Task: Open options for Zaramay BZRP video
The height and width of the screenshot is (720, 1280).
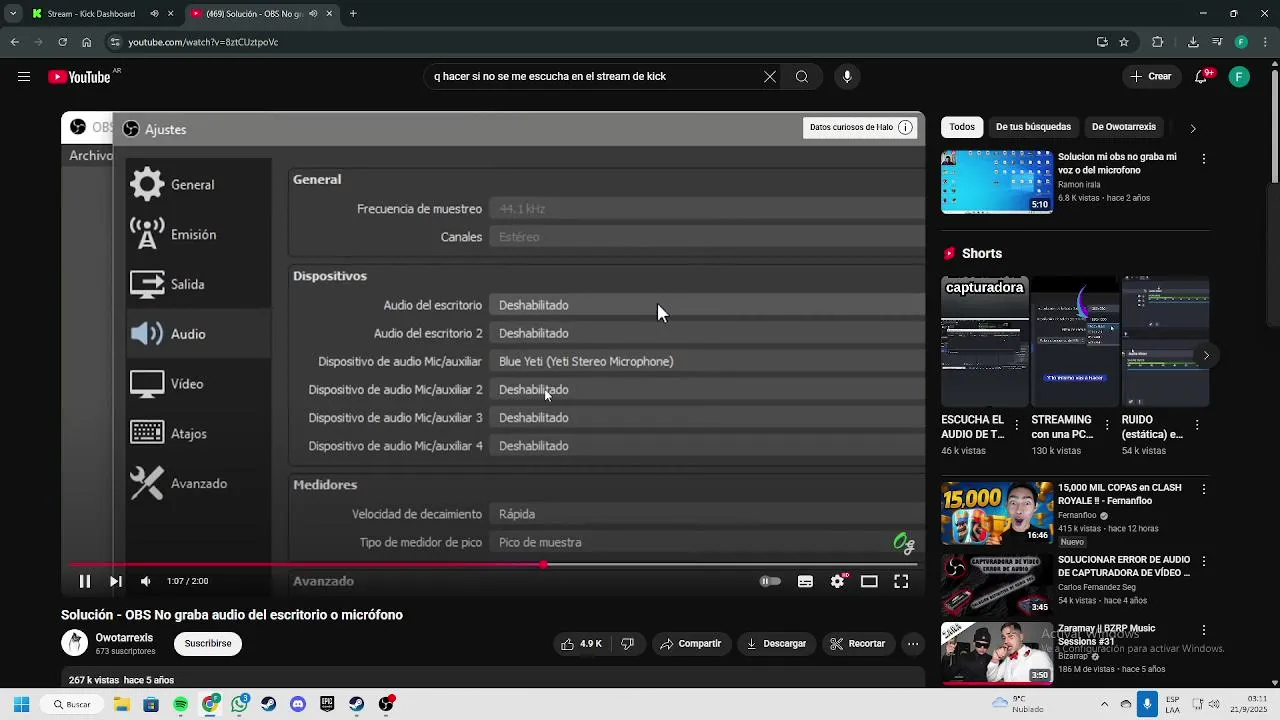Action: pyautogui.click(x=1204, y=631)
